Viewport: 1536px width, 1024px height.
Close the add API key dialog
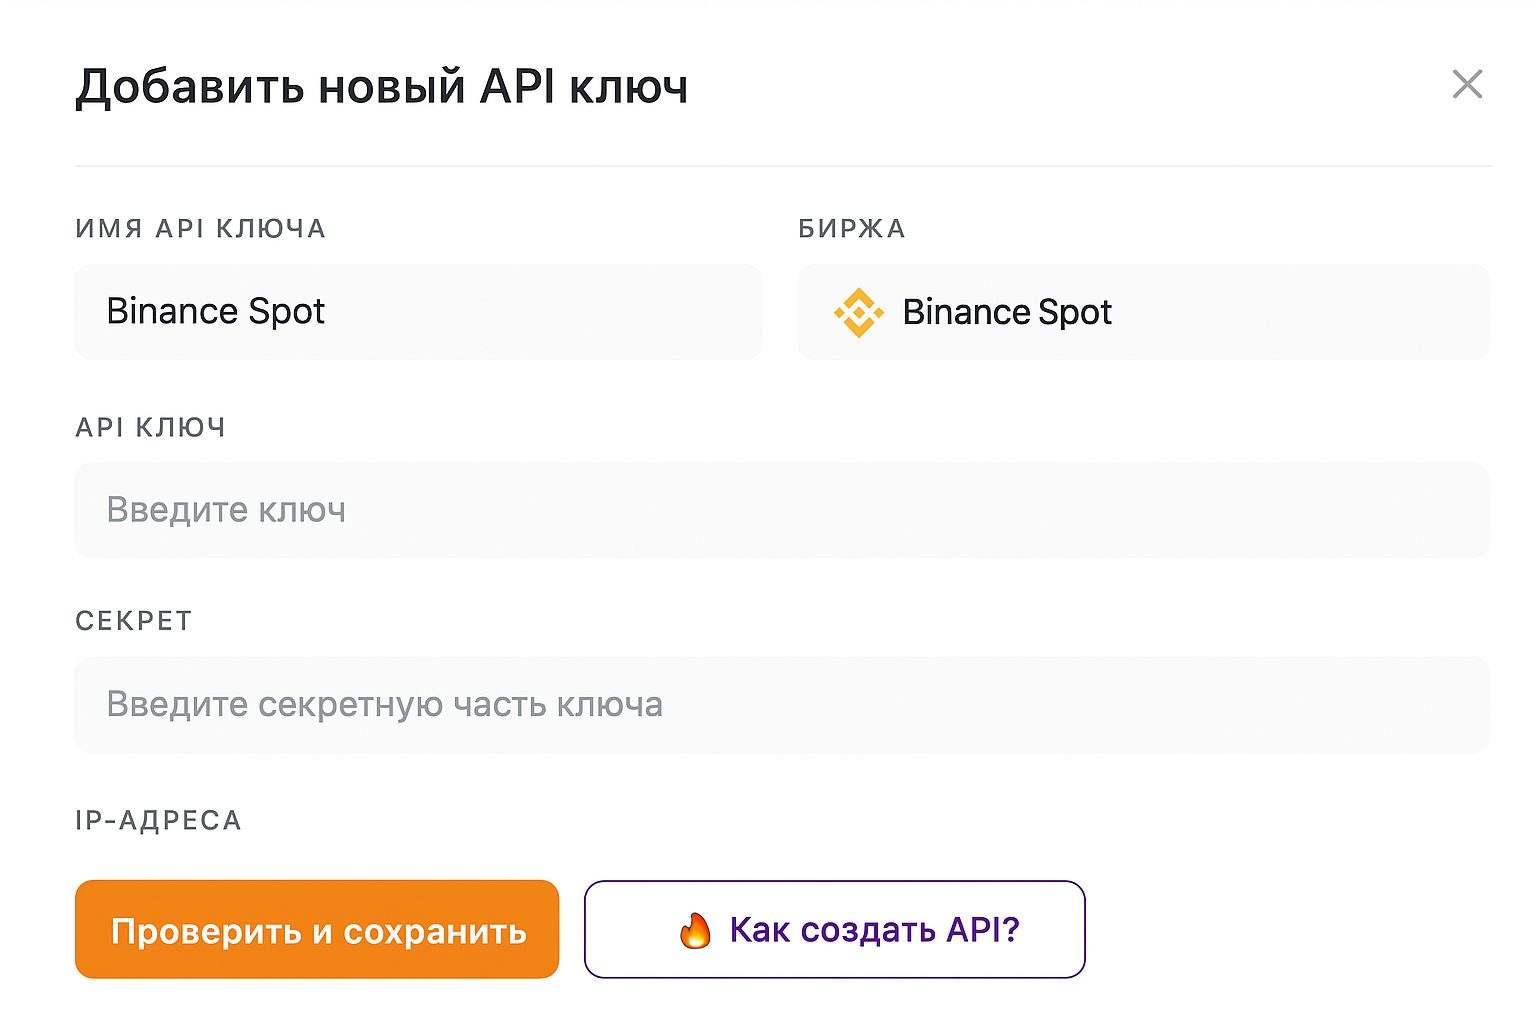1467,84
